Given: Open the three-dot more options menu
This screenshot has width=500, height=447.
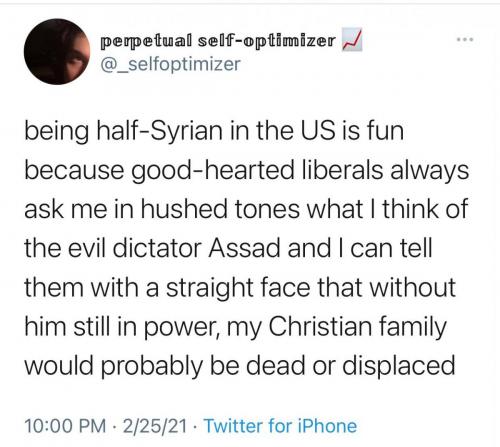Looking at the screenshot, I should tap(465, 40).
